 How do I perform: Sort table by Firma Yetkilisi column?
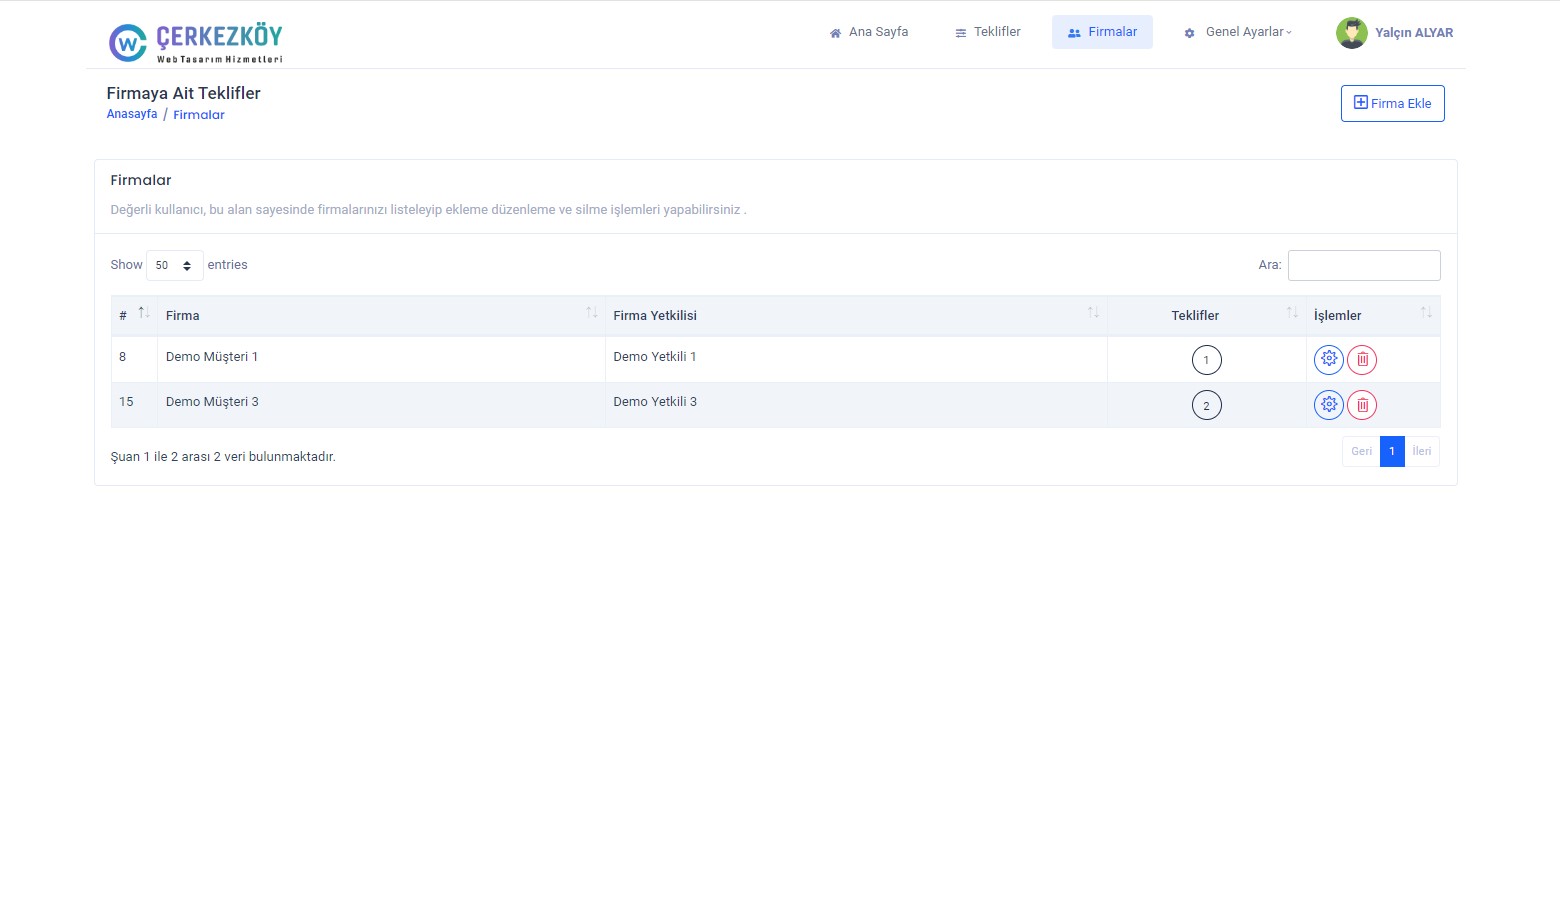point(855,315)
